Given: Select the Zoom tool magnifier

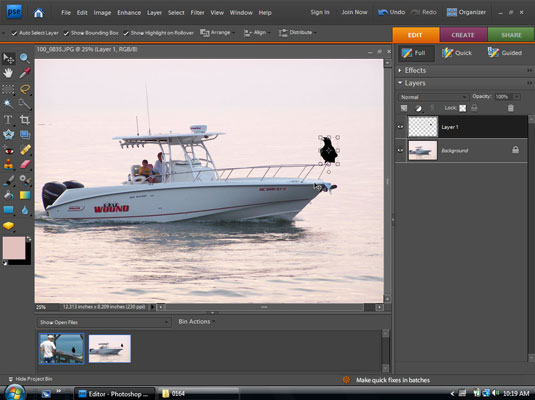Looking at the screenshot, I should (x=24, y=58).
